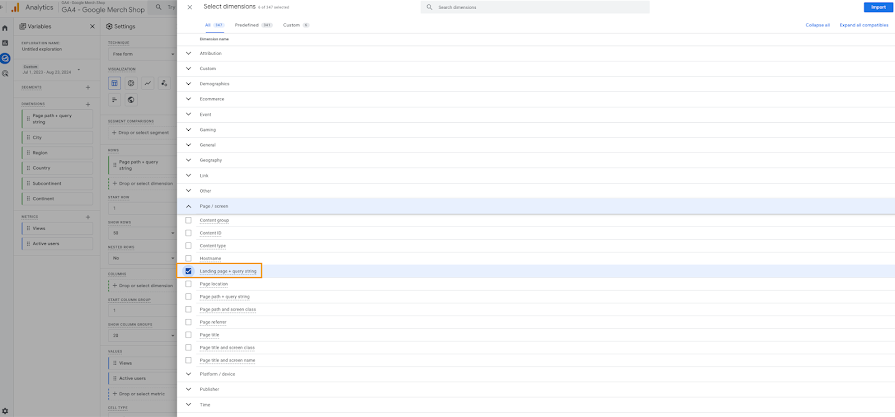Select the Donut chart visualization icon

131,83
